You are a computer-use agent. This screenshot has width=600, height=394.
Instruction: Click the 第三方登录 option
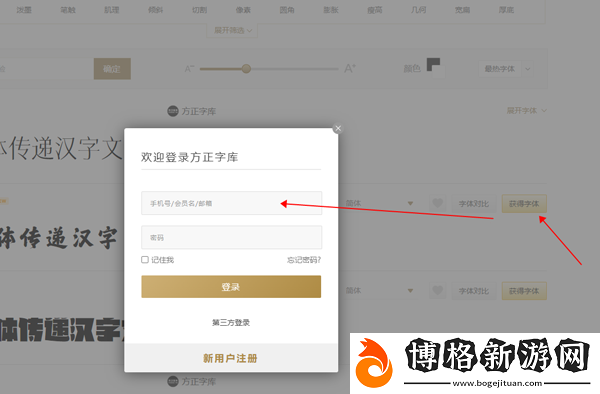(x=231, y=322)
